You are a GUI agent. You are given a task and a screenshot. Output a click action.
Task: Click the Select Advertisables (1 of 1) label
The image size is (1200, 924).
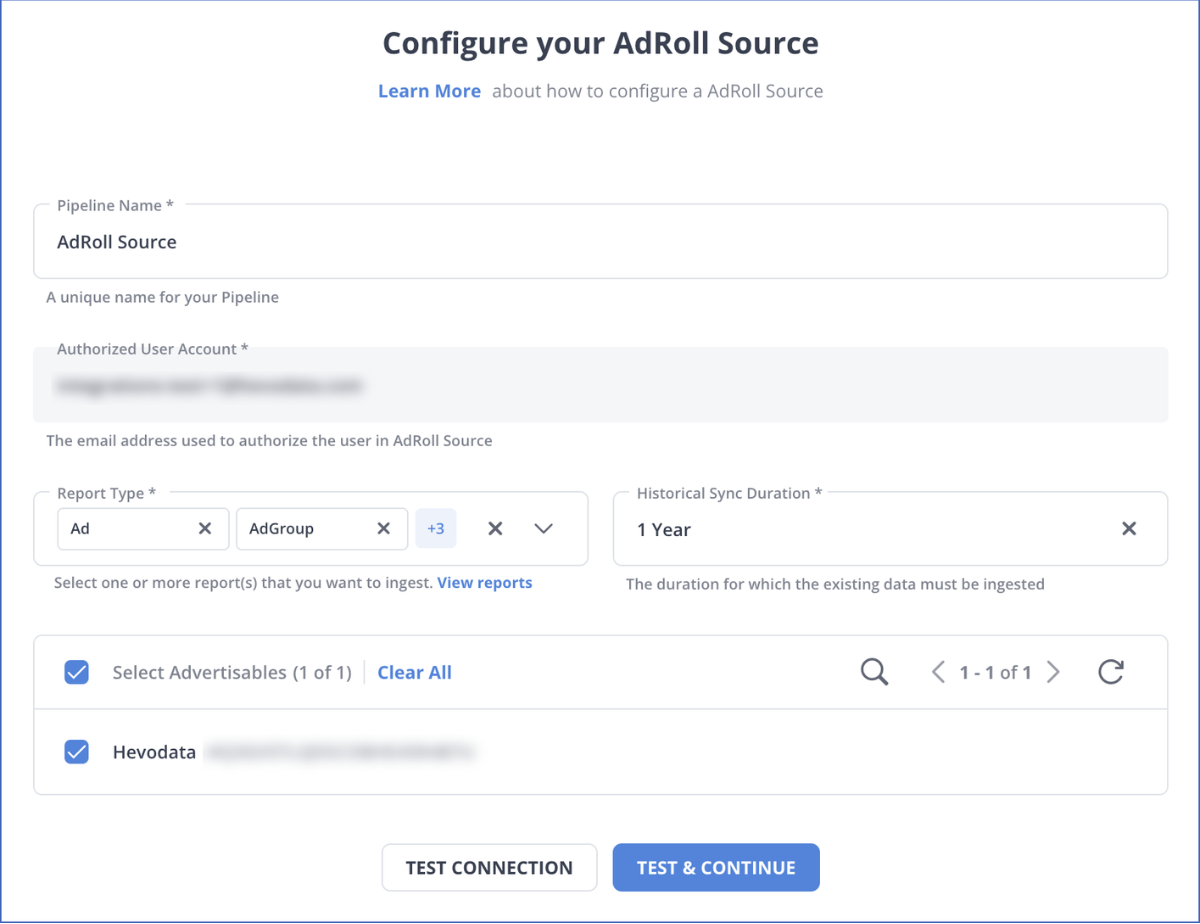coord(232,673)
